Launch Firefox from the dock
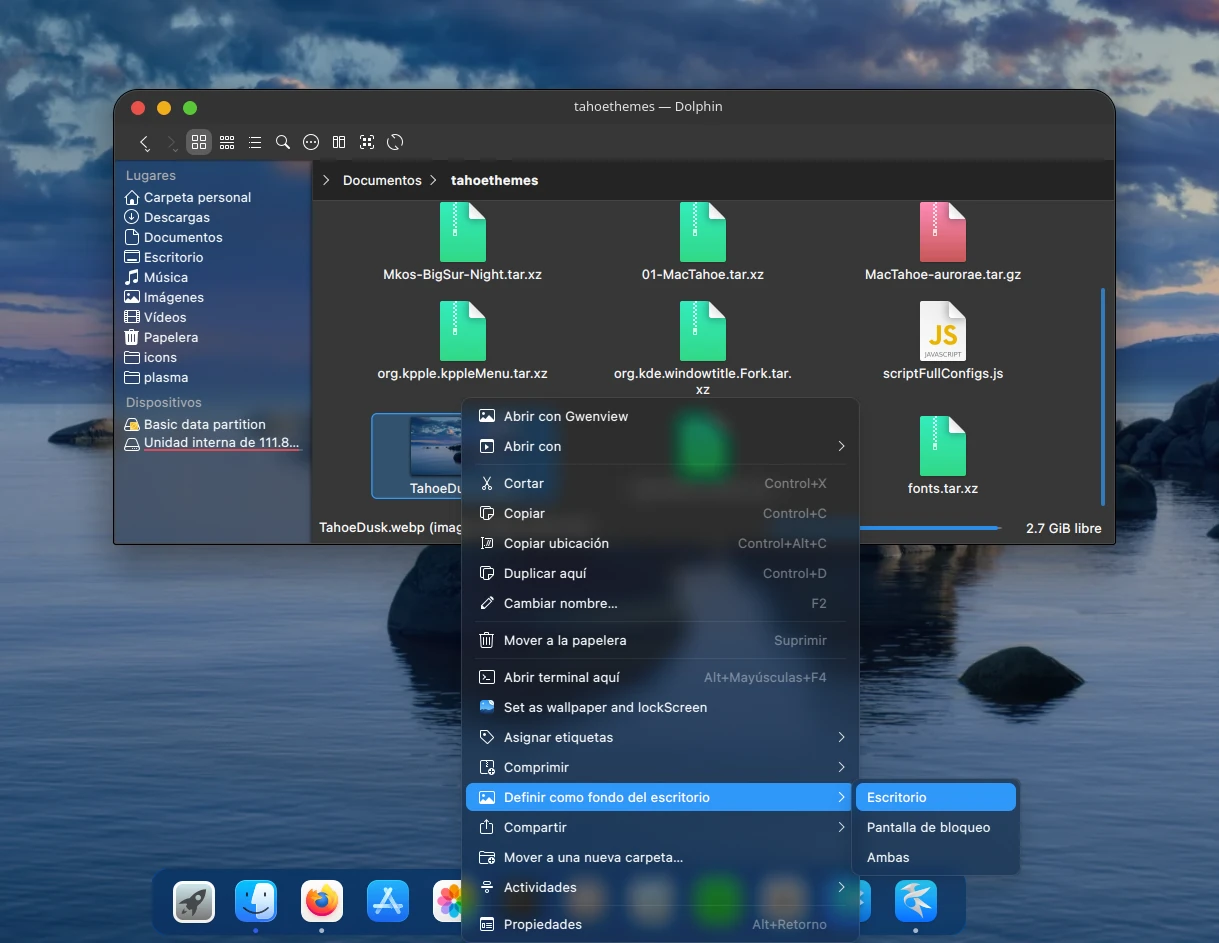Image resolution: width=1219 pixels, height=943 pixels. [x=322, y=901]
